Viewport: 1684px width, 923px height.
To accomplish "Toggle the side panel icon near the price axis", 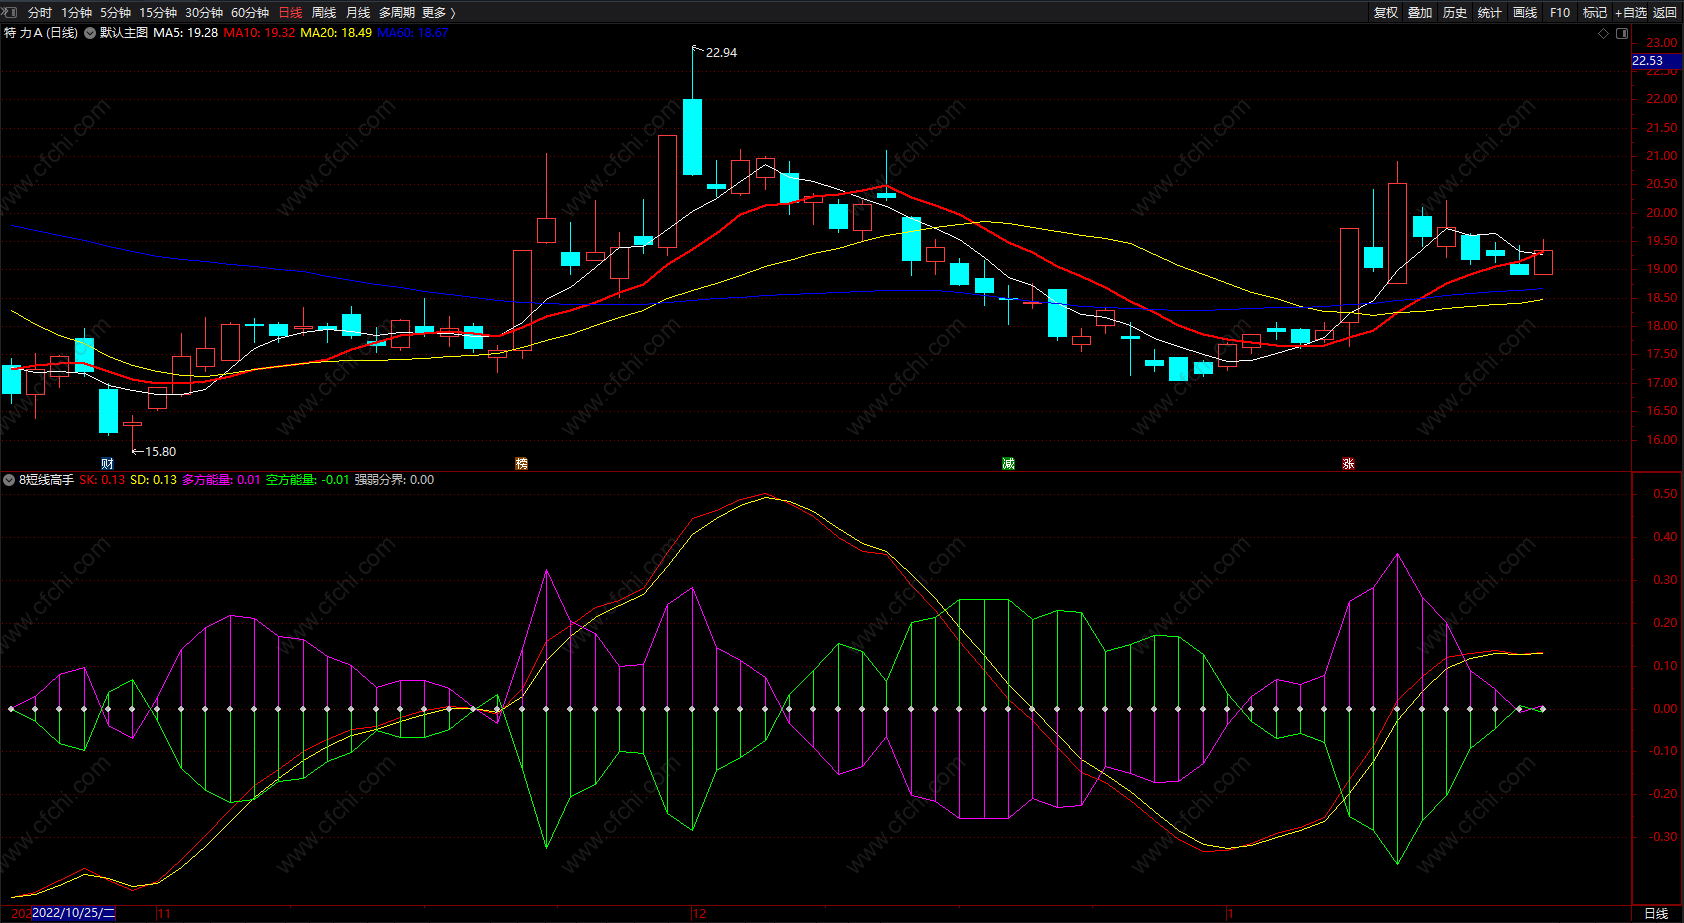I will pos(1622,33).
